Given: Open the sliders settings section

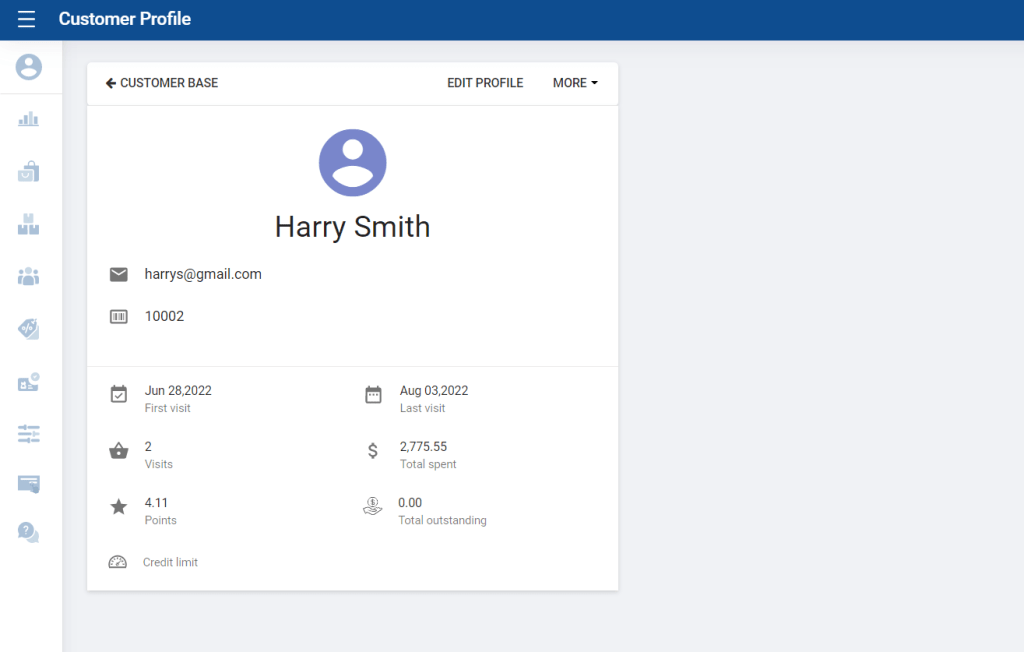Looking at the screenshot, I should point(29,434).
